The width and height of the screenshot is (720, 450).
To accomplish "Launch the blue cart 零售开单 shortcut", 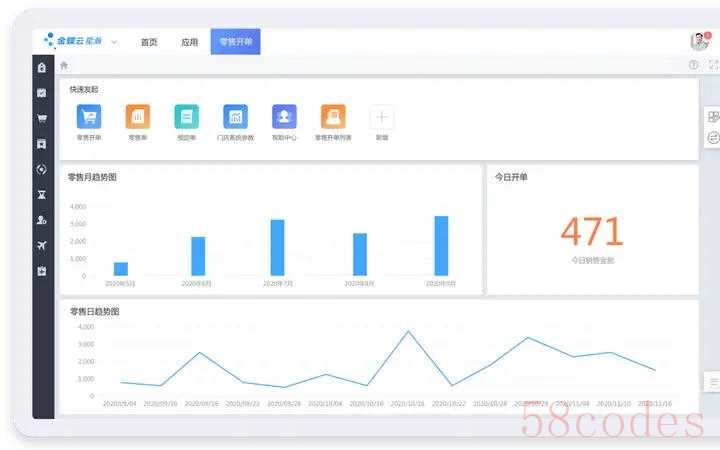I will click(x=89, y=117).
